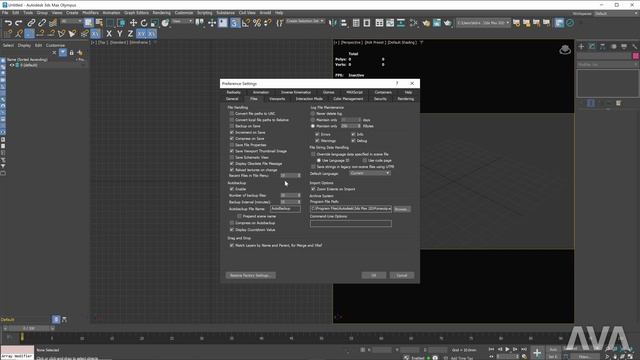This screenshot has height=360, width=640.
Task: Switch to the Viewports tab
Action: (277, 99)
